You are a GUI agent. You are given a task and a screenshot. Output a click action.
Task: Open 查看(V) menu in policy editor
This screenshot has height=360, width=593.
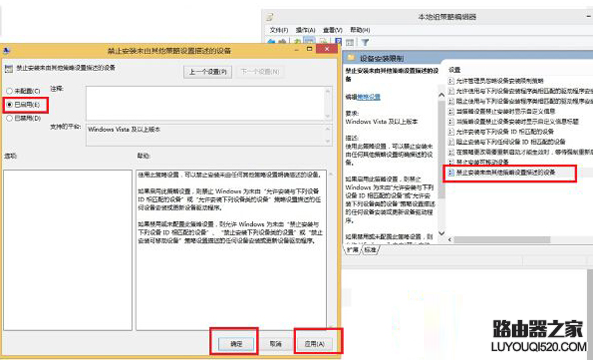pyautogui.click(x=333, y=30)
